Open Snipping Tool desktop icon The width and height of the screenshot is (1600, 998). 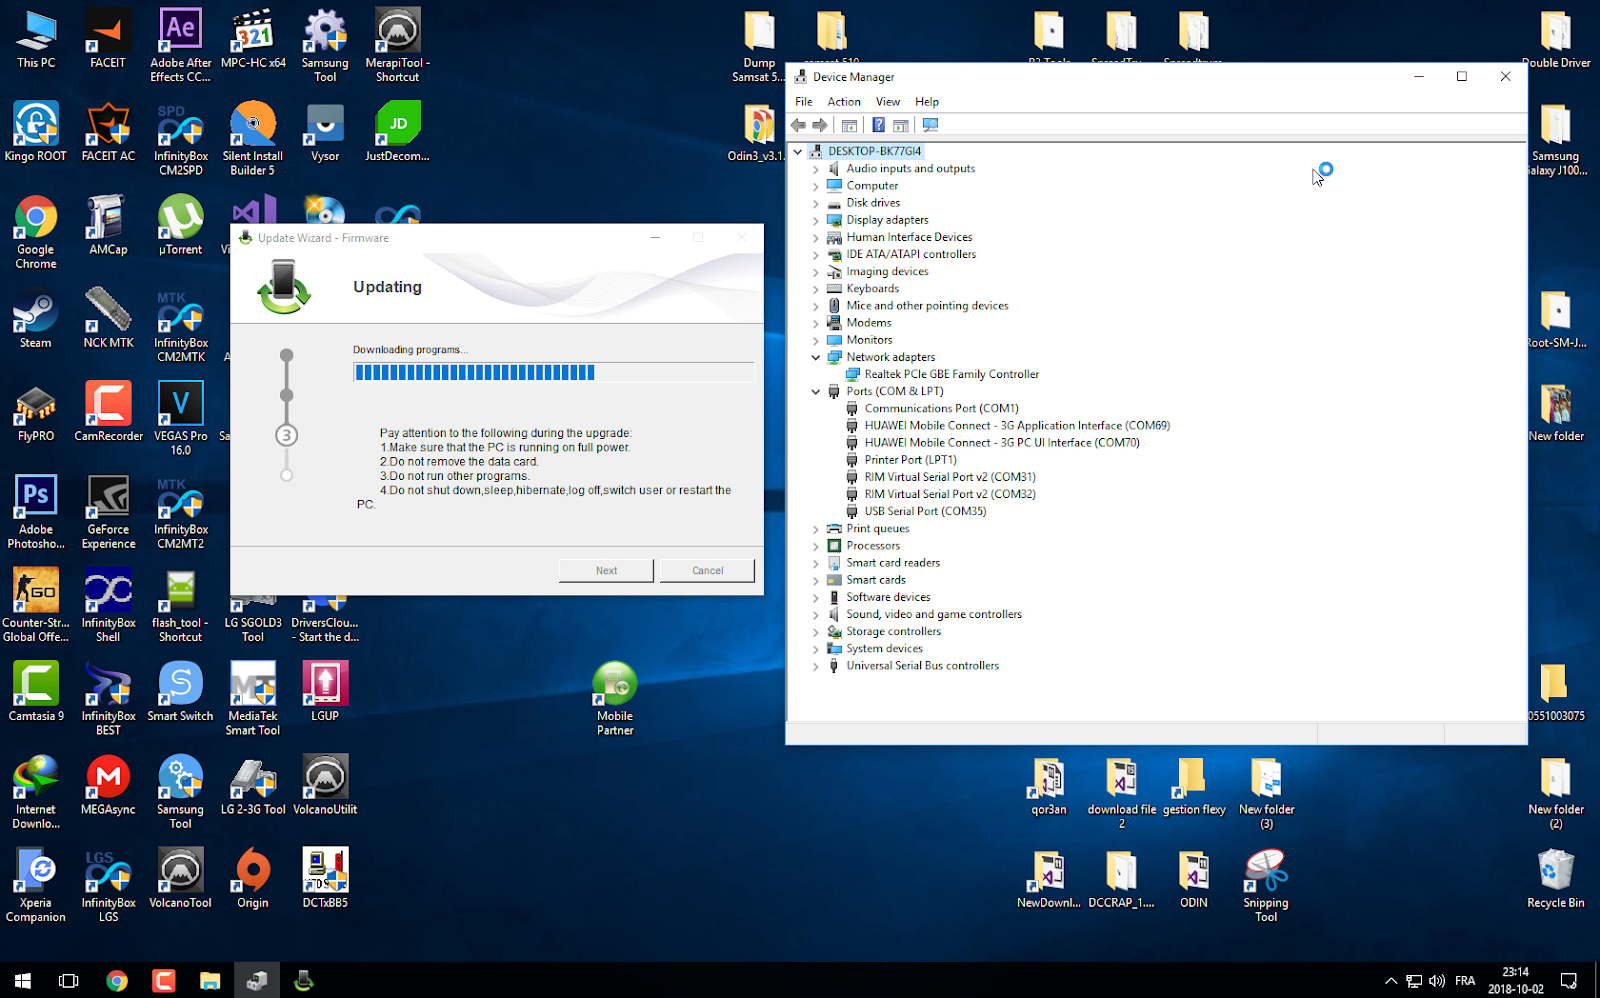pos(1266,886)
